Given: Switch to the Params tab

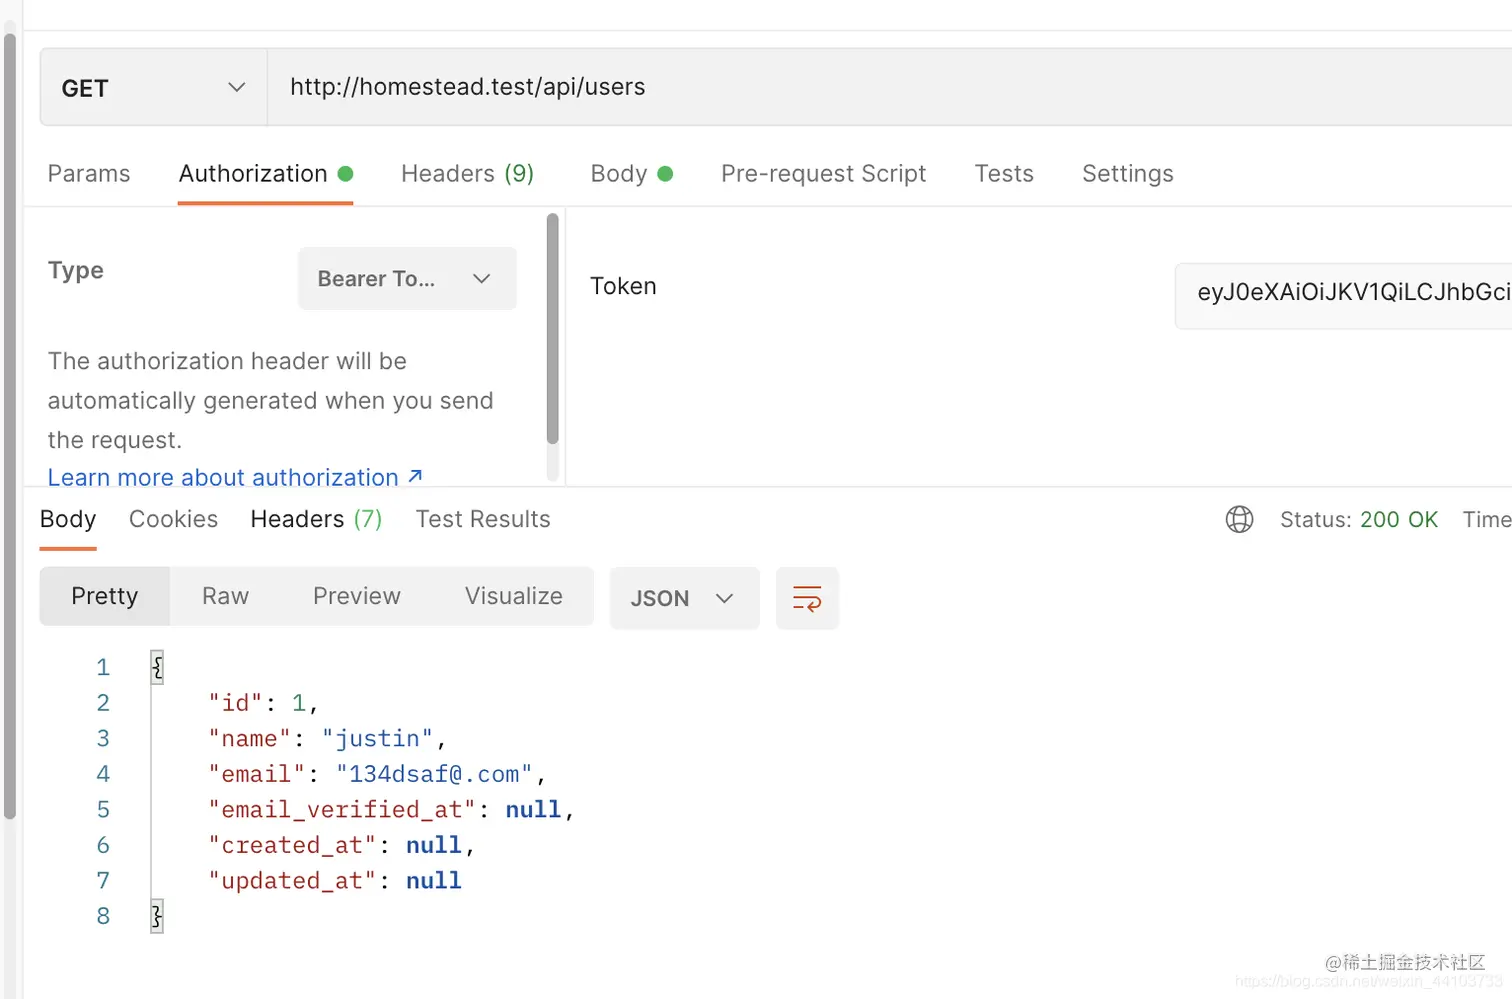Looking at the screenshot, I should click(x=89, y=173).
